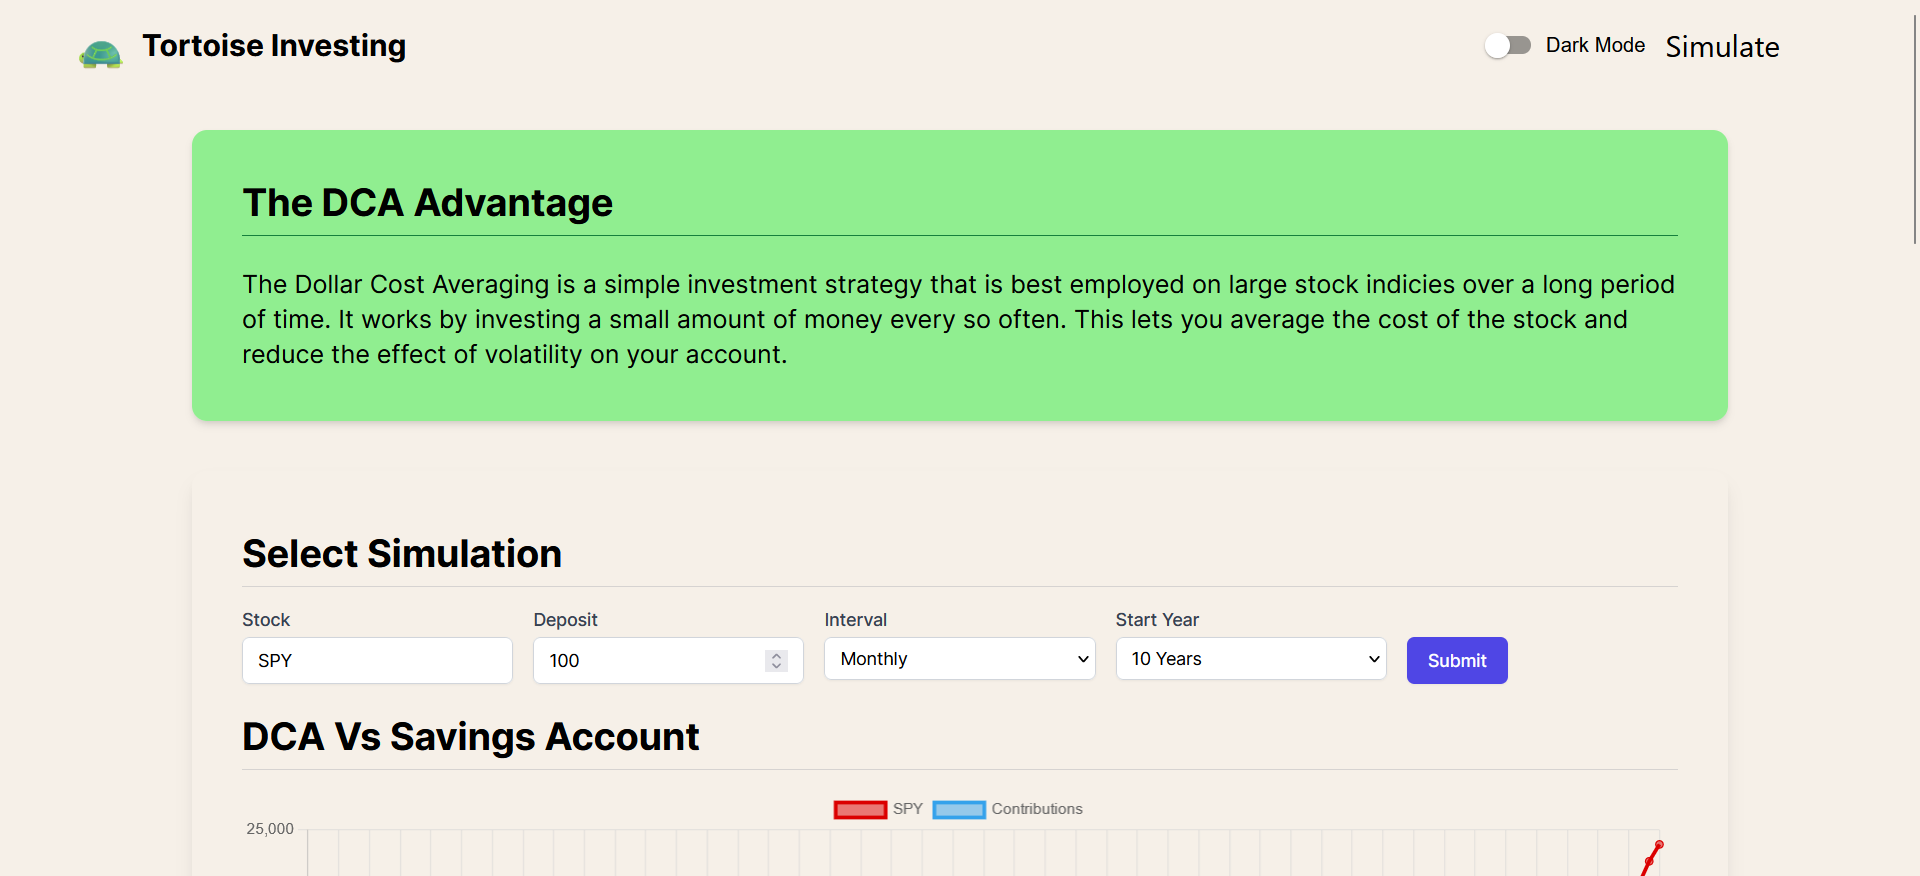The width and height of the screenshot is (1920, 876).
Task: Open the Interval dropdown showing Monthly
Action: pos(958,659)
